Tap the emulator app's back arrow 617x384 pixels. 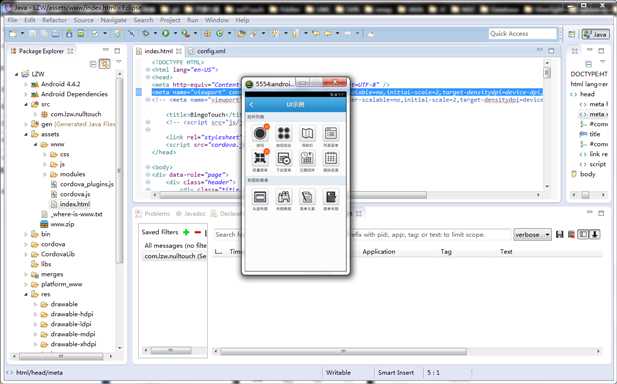pos(251,105)
